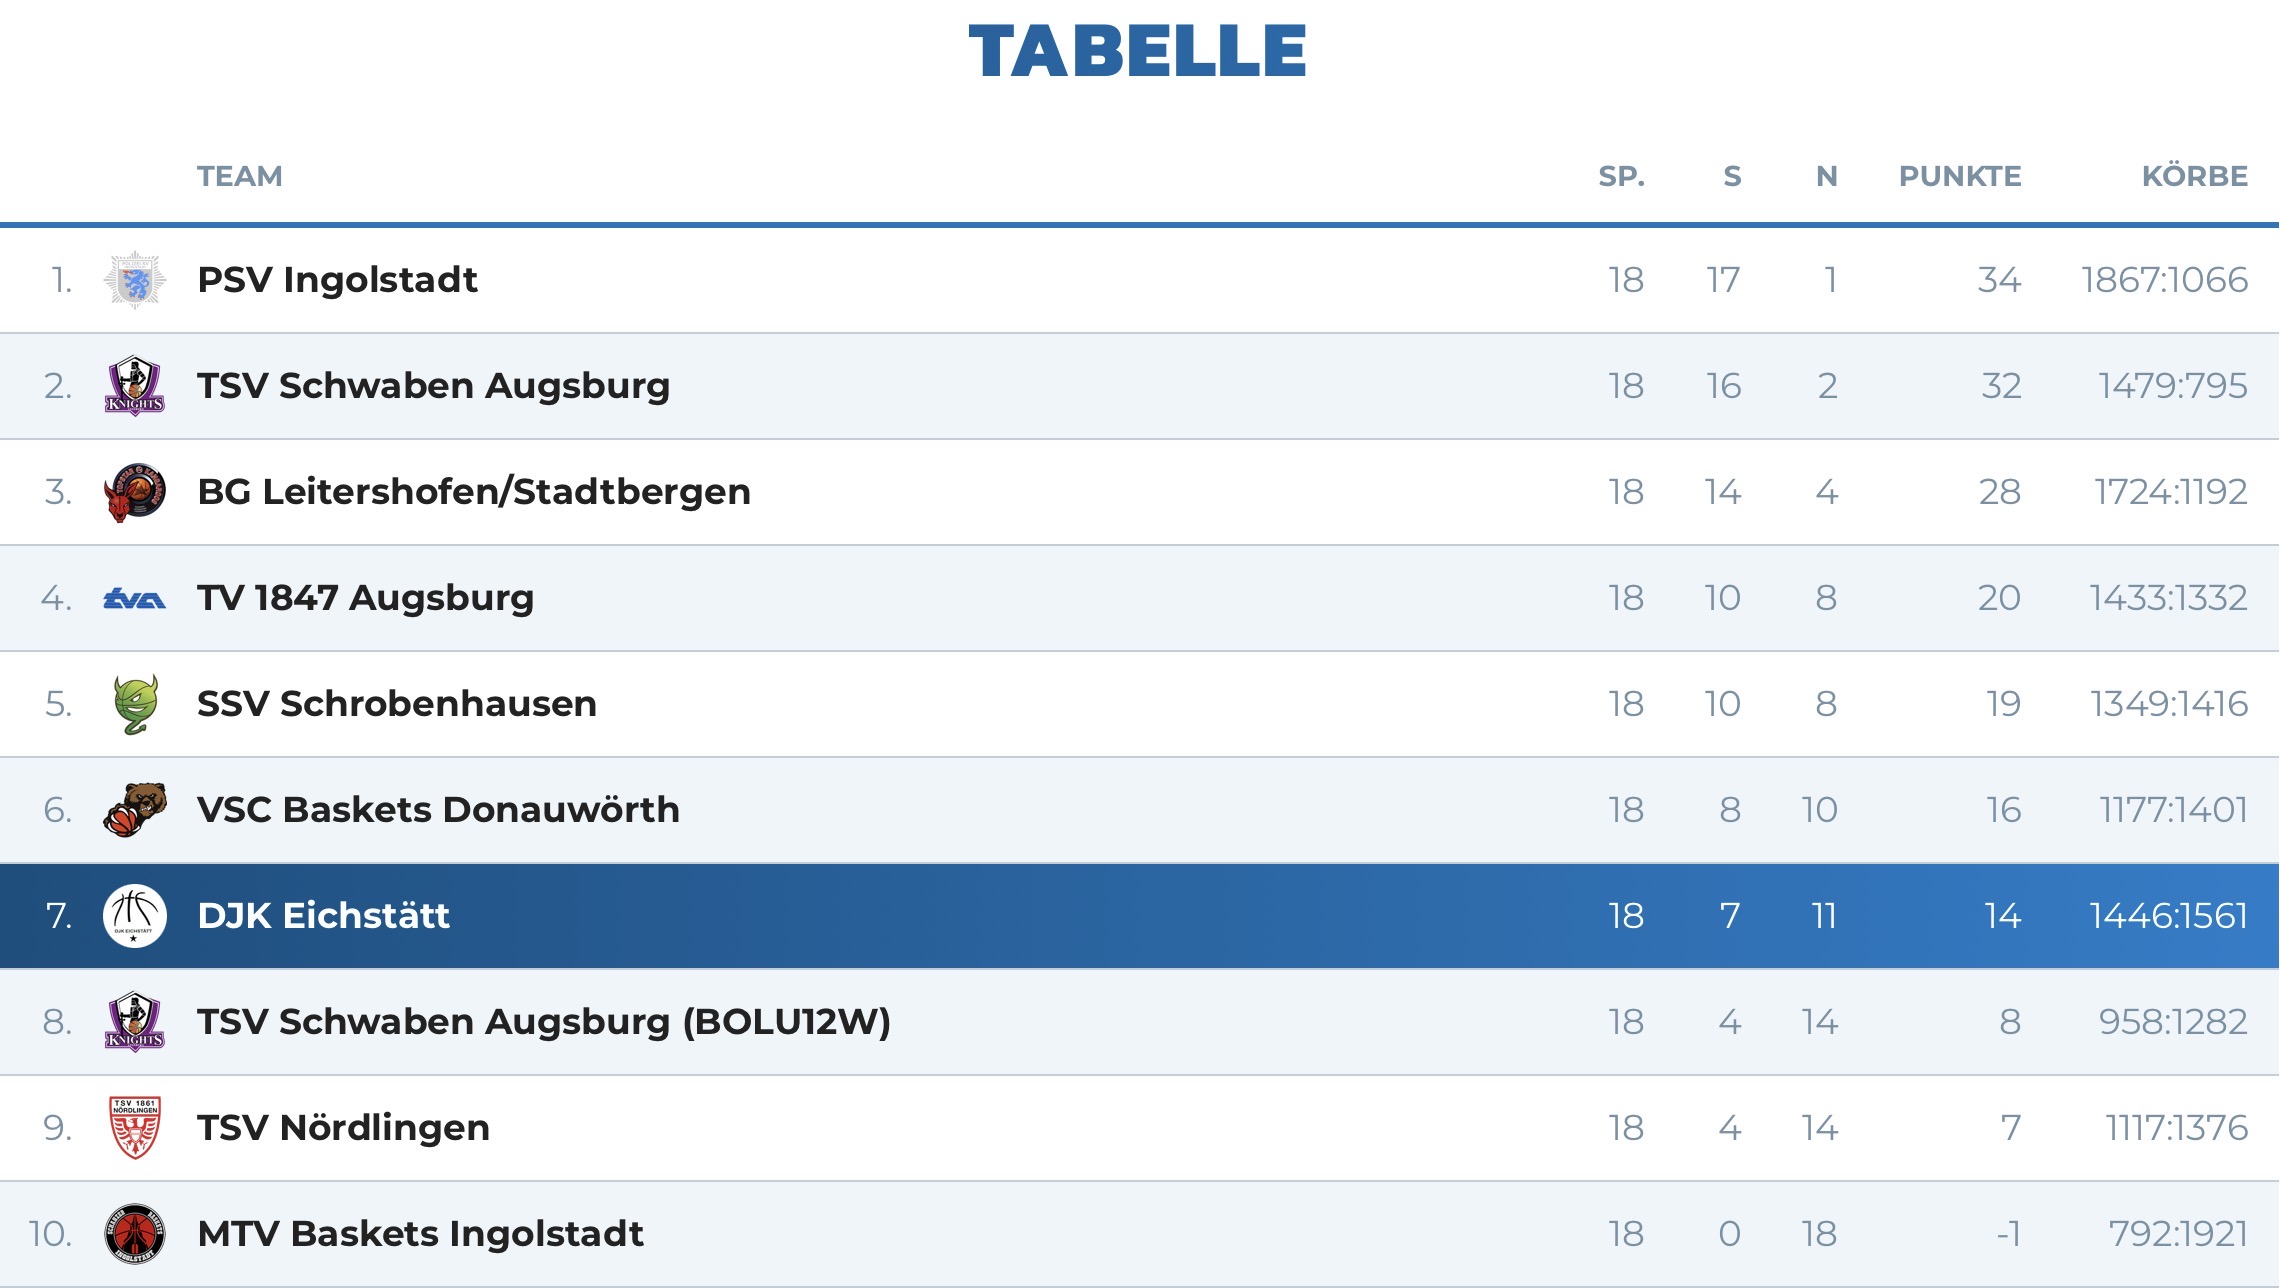Click the SSV Schrobenhausen green mascot logo
2280x1288 pixels.
[135, 704]
